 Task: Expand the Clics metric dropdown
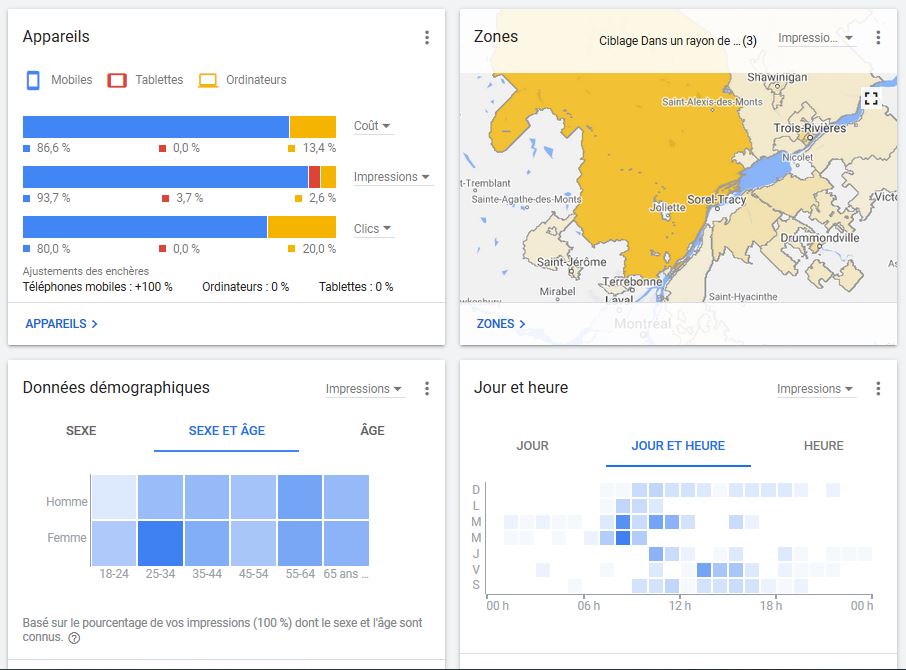[372, 229]
